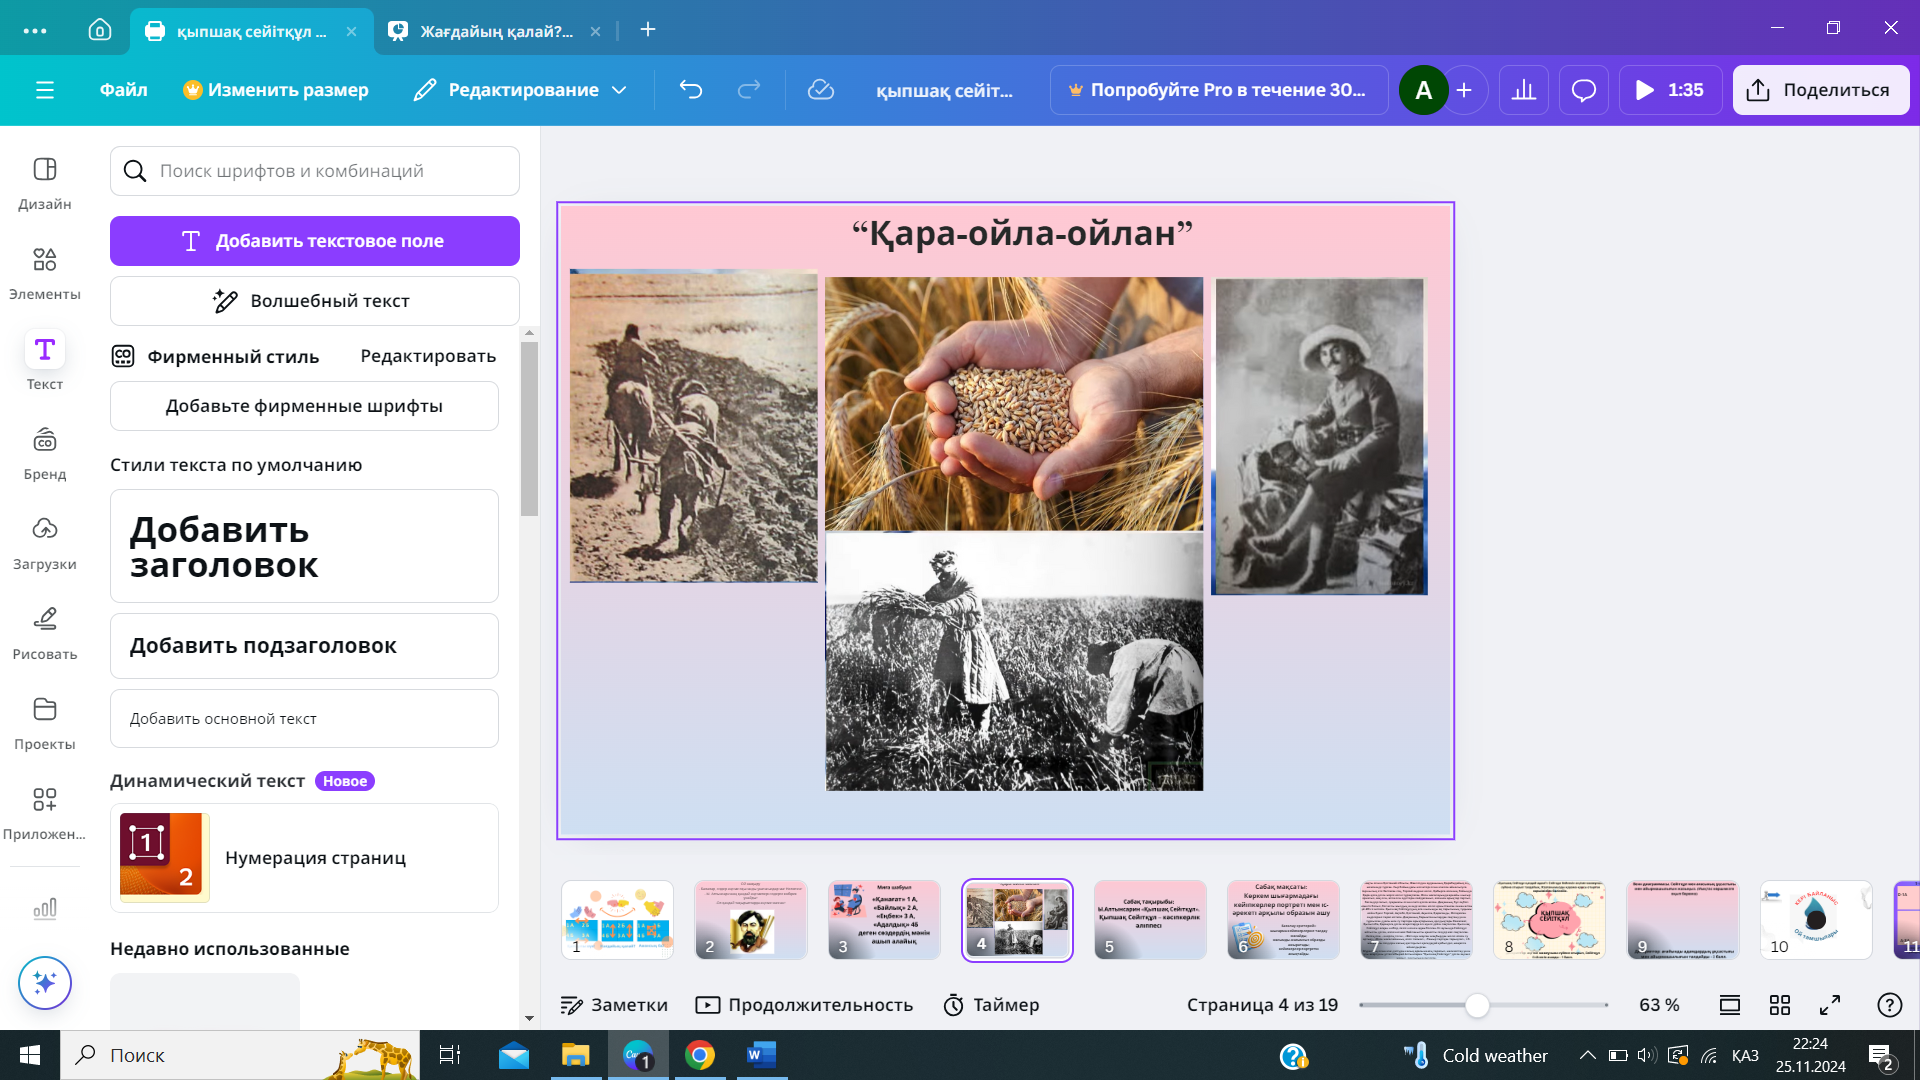The height and width of the screenshot is (1080, 1920).
Task: Click the undo arrow
Action: pyautogui.click(x=690, y=90)
